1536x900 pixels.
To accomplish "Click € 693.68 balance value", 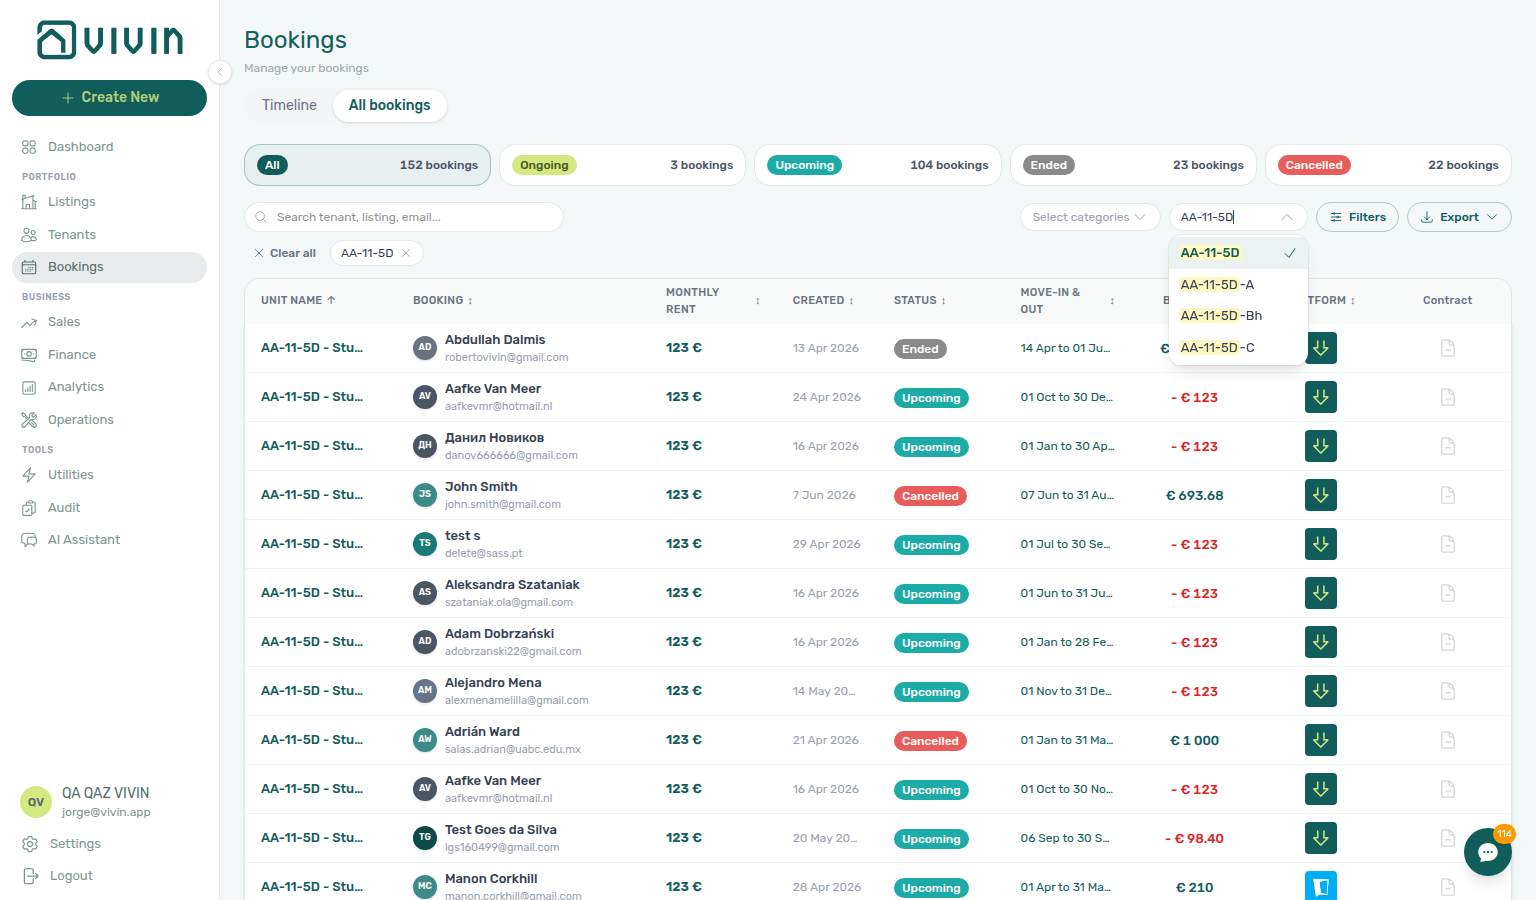I will pos(1195,495).
